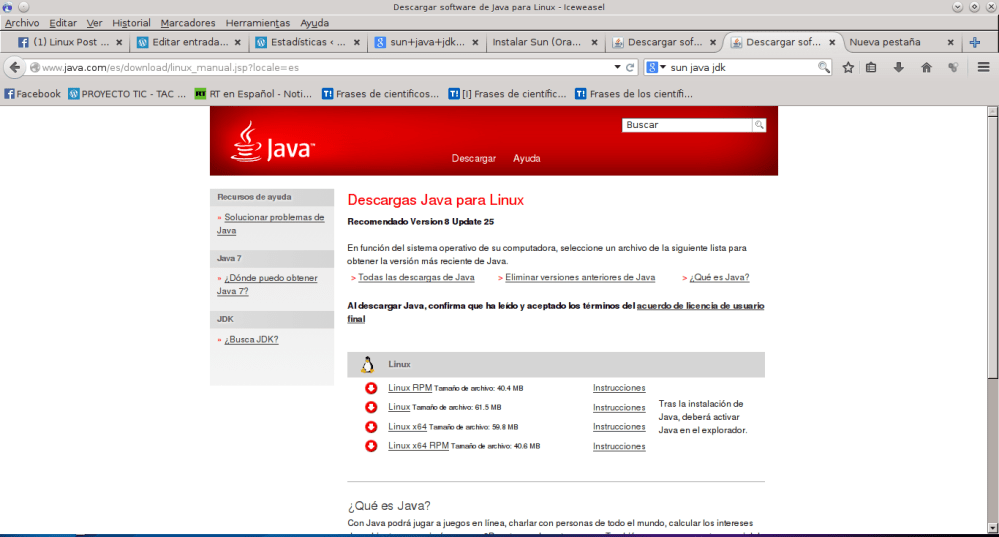Click the Facebook bookmark icon
Viewport: 999px width, 537px height.
coord(10,94)
